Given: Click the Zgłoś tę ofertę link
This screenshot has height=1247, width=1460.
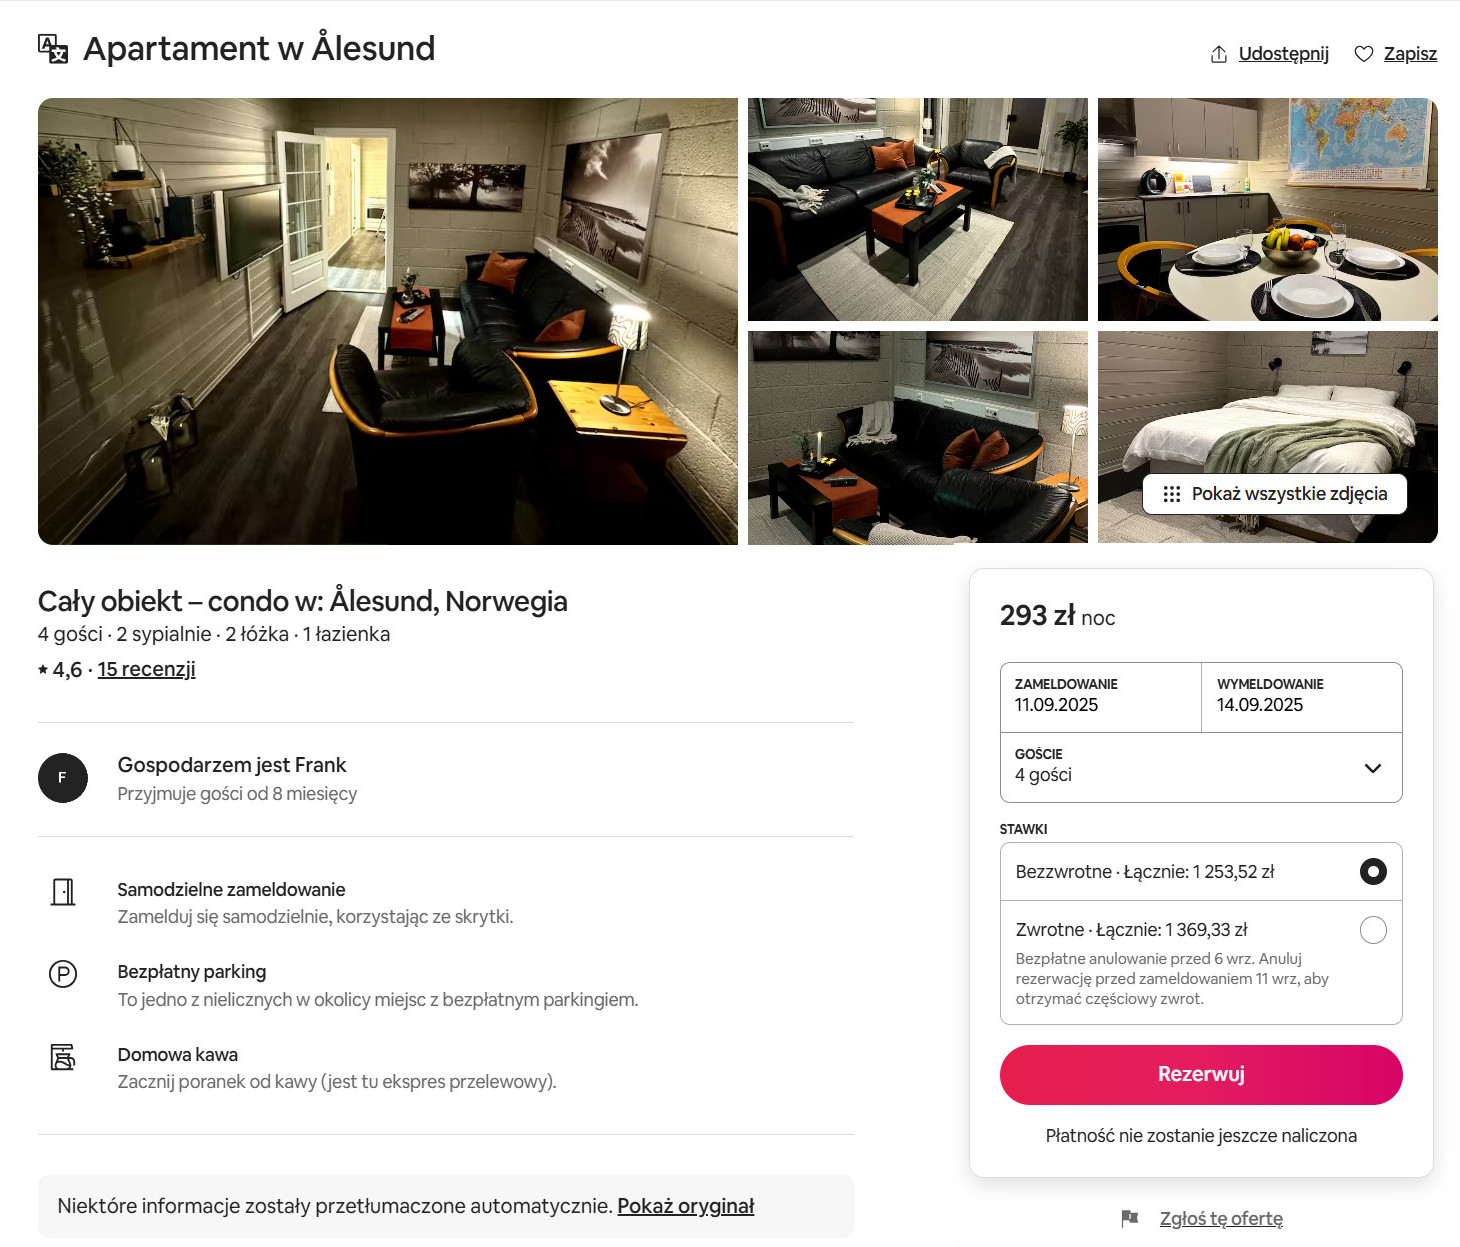Looking at the screenshot, I should (1220, 1219).
